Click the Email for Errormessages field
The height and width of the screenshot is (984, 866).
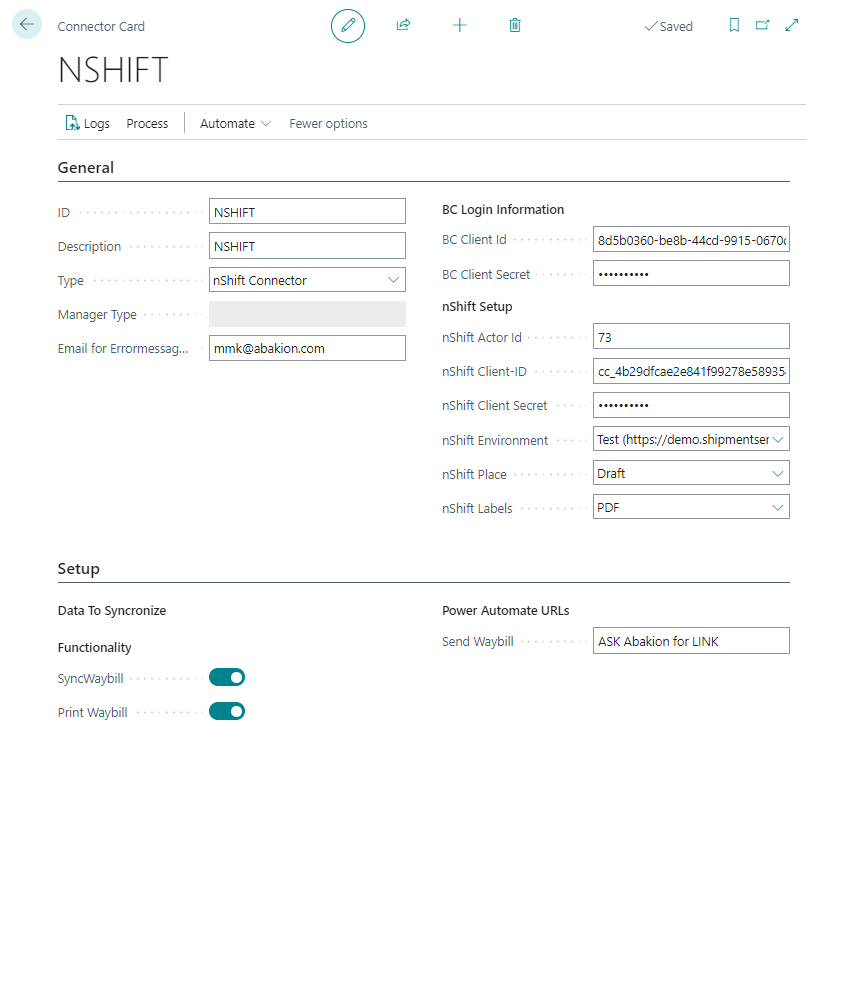(307, 348)
